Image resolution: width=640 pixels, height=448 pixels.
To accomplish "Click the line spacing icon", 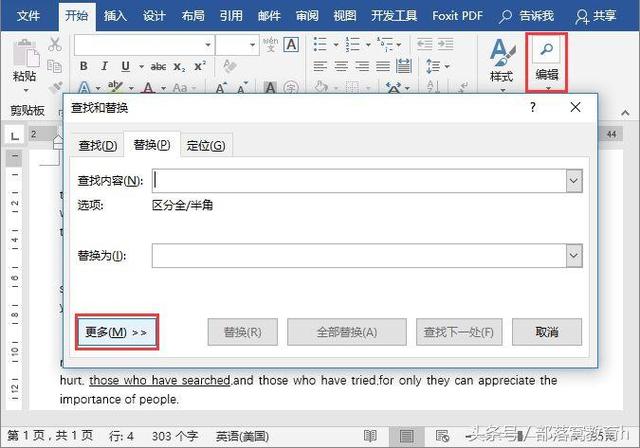I will coord(433,66).
